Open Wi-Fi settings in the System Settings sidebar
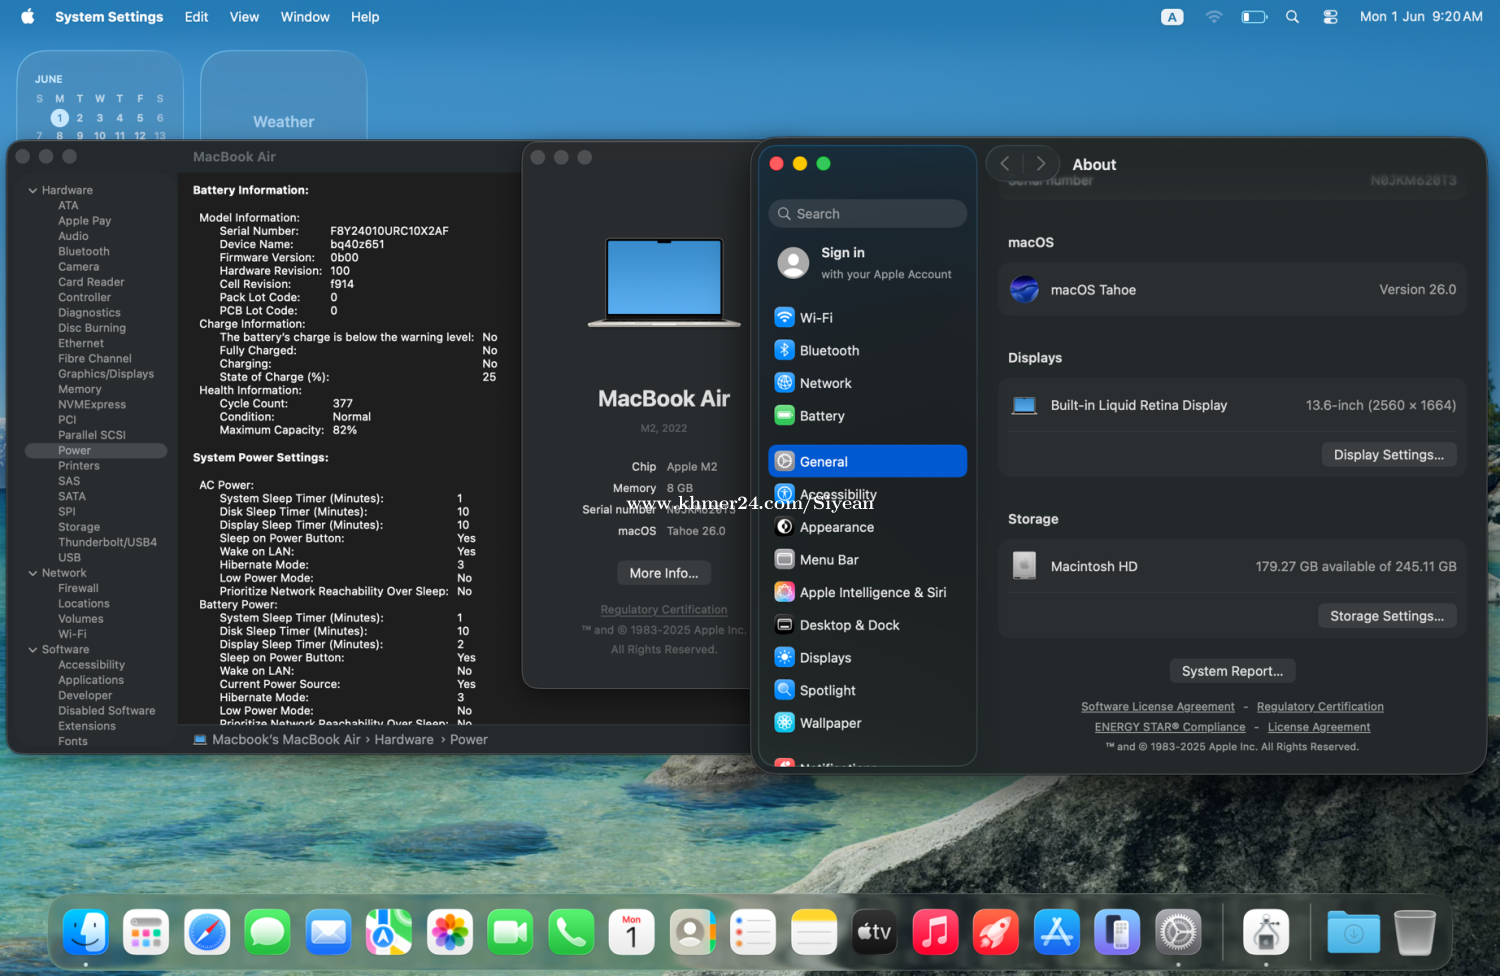This screenshot has width=1500, height=976. click(x=868, y=318)
